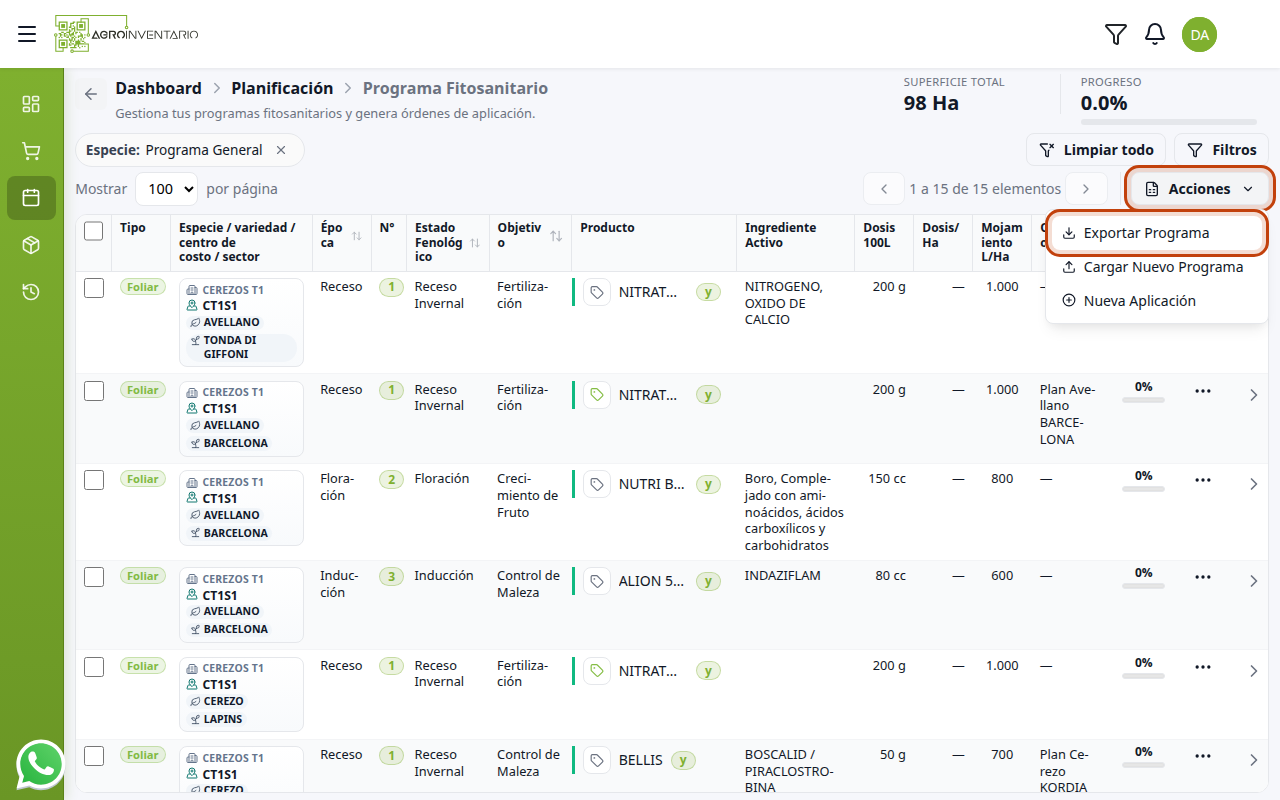Open three-dots menu for Inducción row
The width and height of the screenshot is (1280, 800).
click(1203, 577)
